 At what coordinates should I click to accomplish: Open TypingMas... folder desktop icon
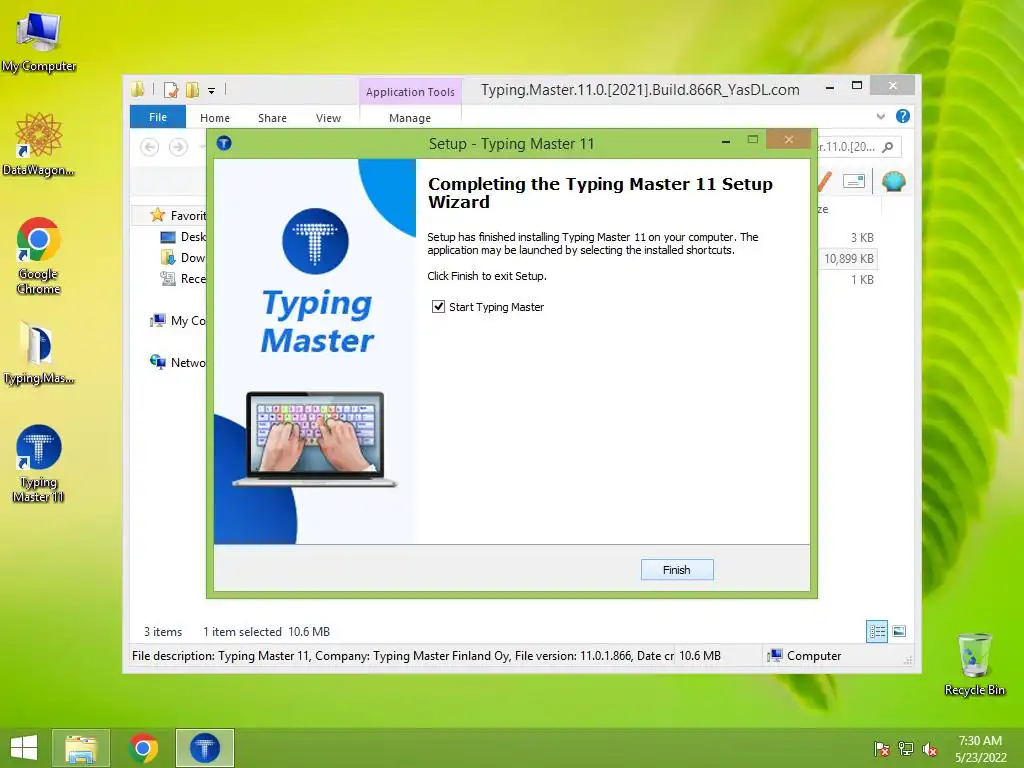(x=39, y=353)
